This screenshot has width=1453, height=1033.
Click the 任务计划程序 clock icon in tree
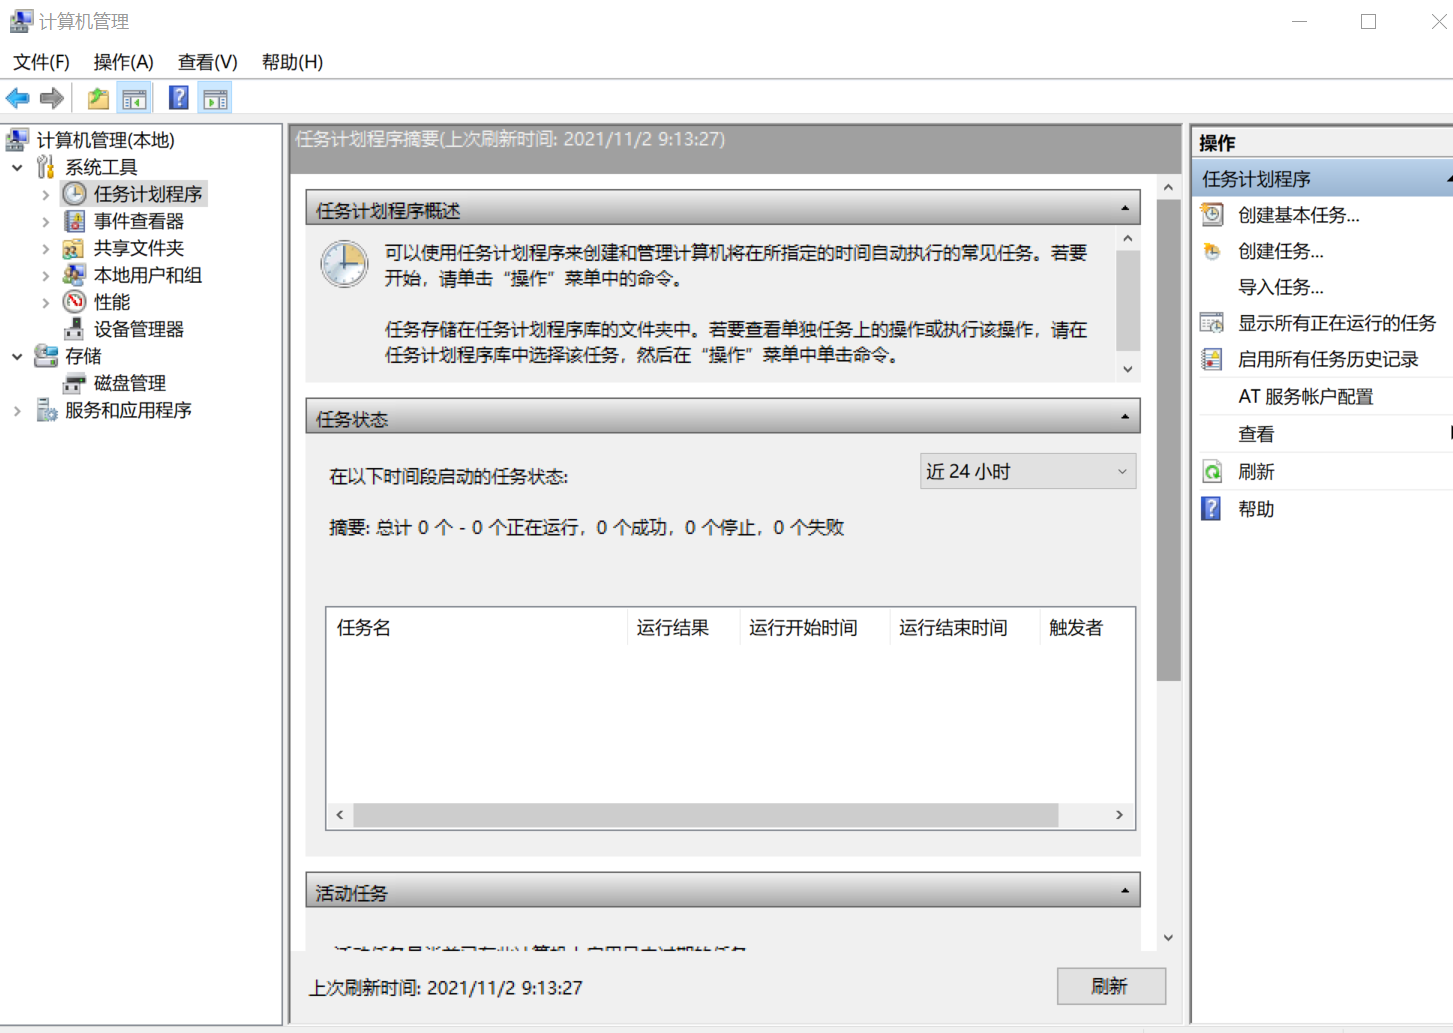click(x=75, y=194)
